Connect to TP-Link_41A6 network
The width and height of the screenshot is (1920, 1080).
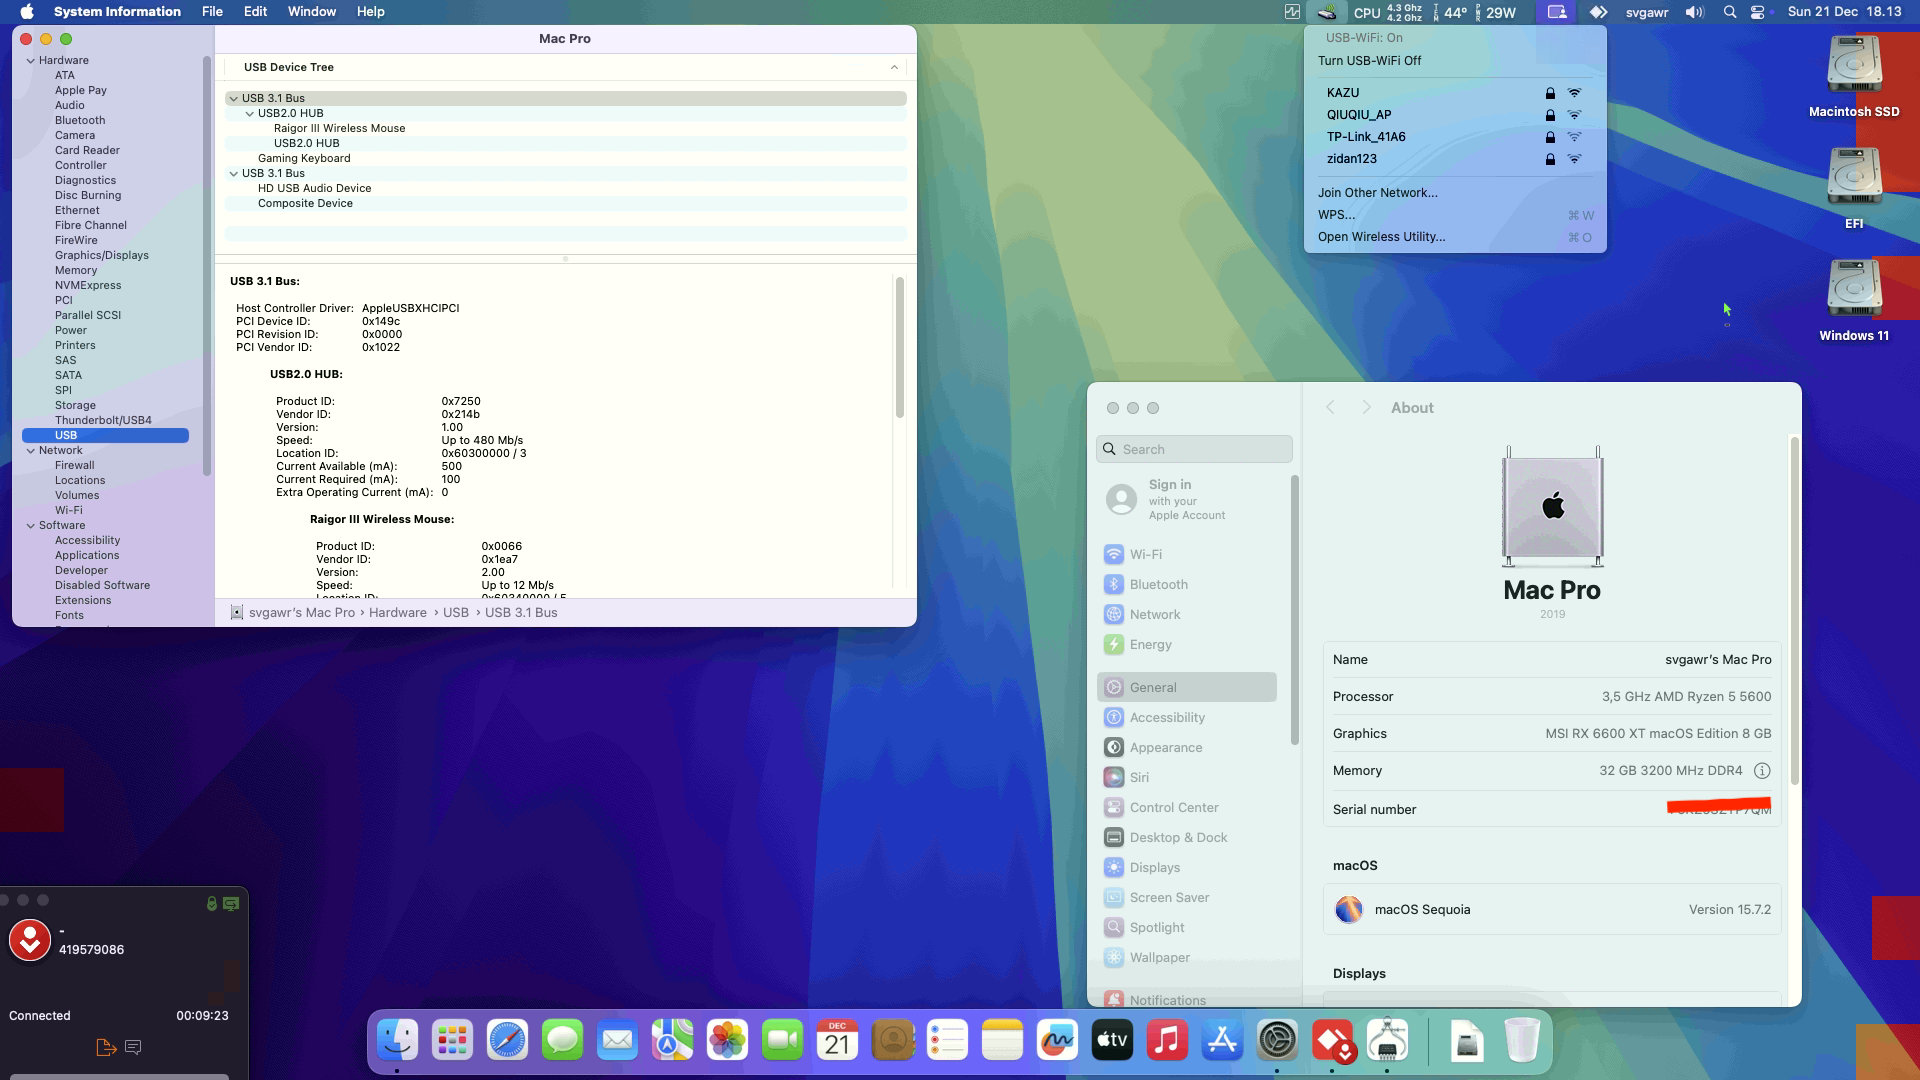coord(1455,137)
